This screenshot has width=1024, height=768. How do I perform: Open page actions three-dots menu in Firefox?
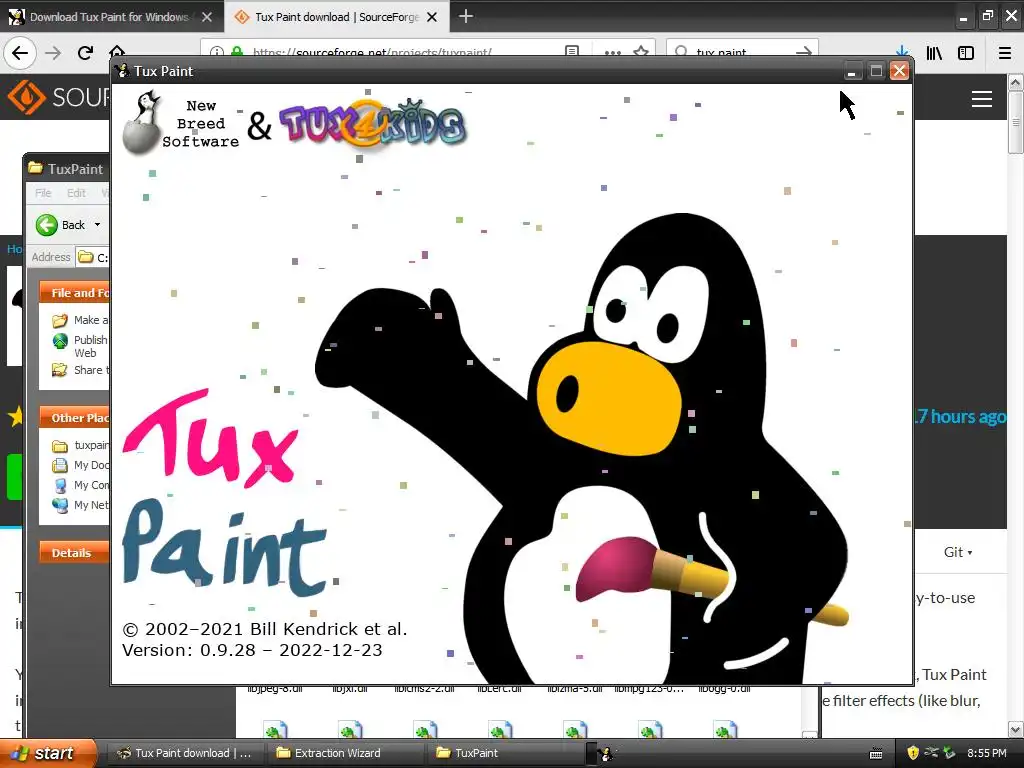(x=613, y=52)
